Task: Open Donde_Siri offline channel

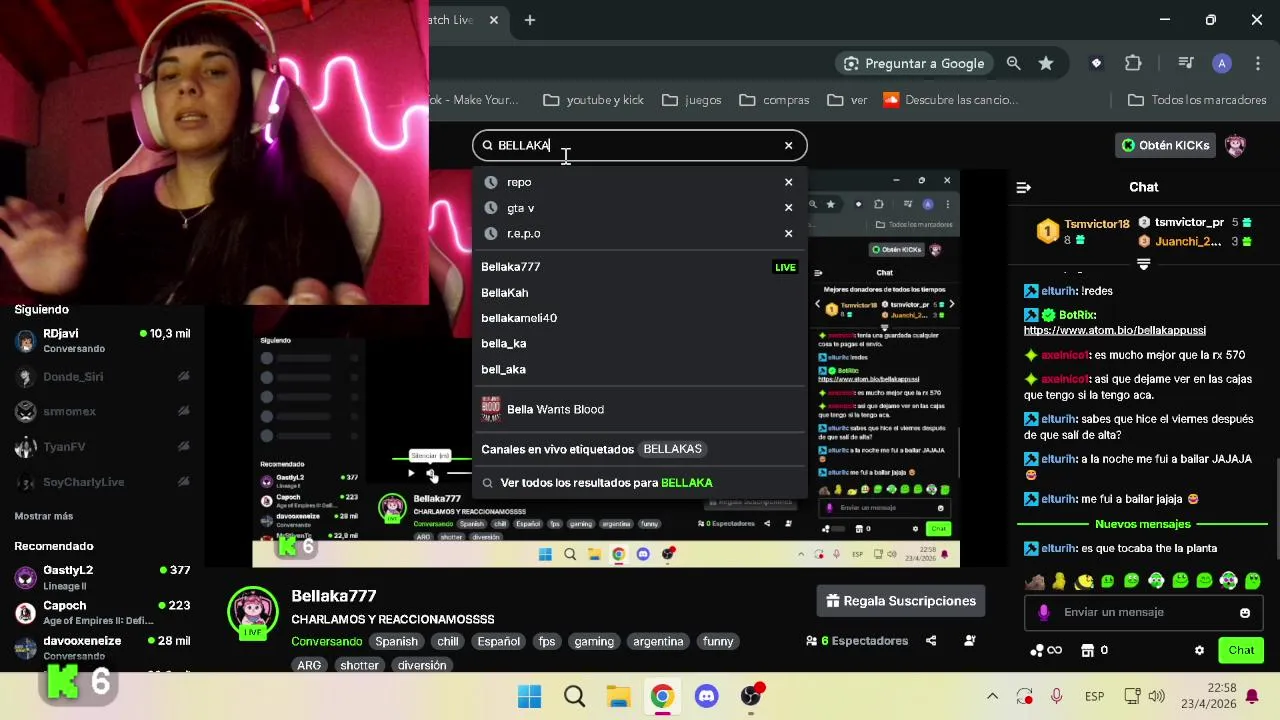Action: (x=102, y=377)
